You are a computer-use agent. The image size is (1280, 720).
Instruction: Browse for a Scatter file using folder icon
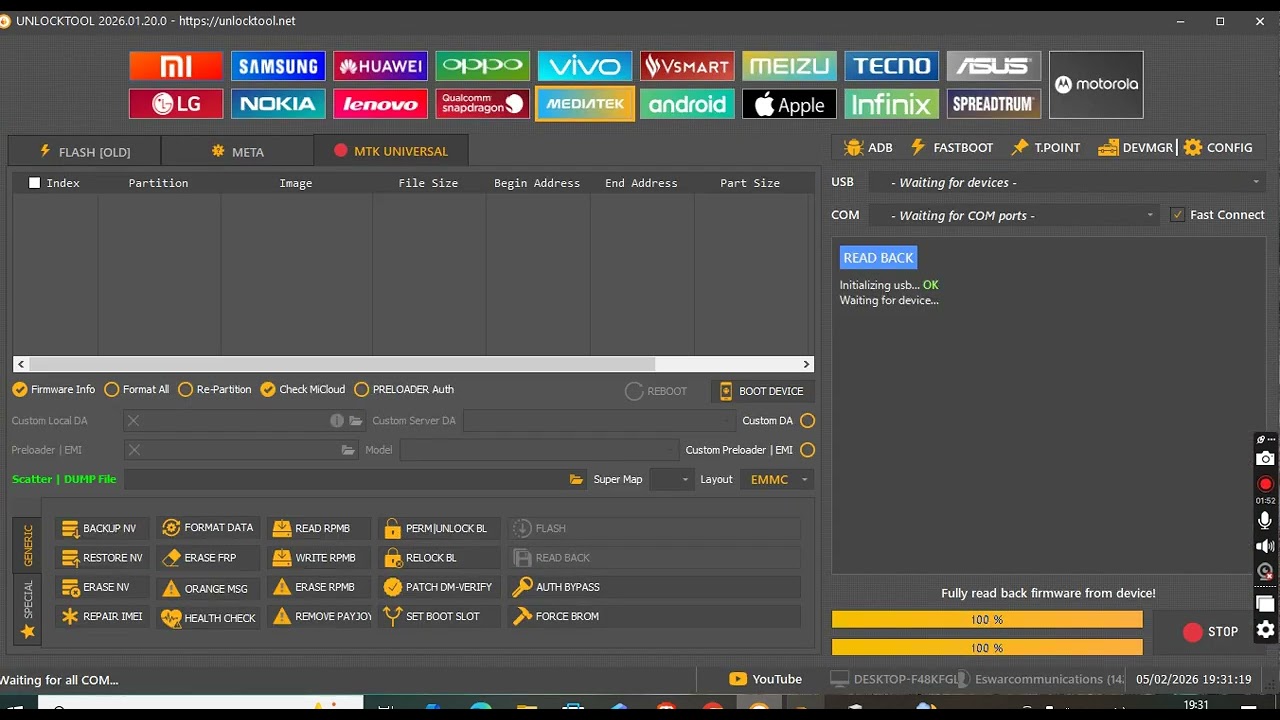[x=576, y=480]
